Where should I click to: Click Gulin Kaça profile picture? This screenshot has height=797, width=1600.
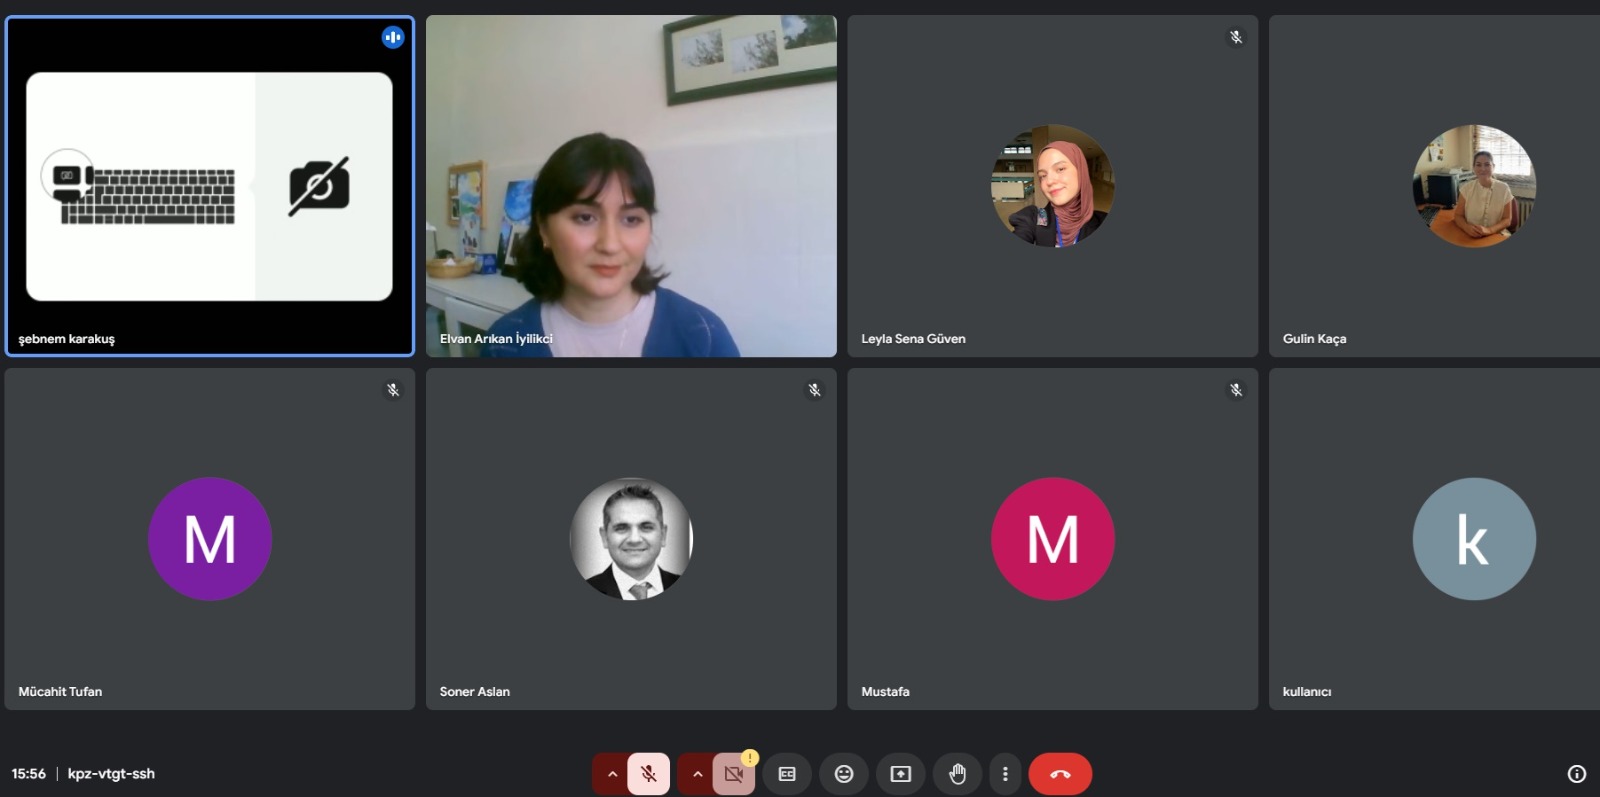(x=1474, y=186)
